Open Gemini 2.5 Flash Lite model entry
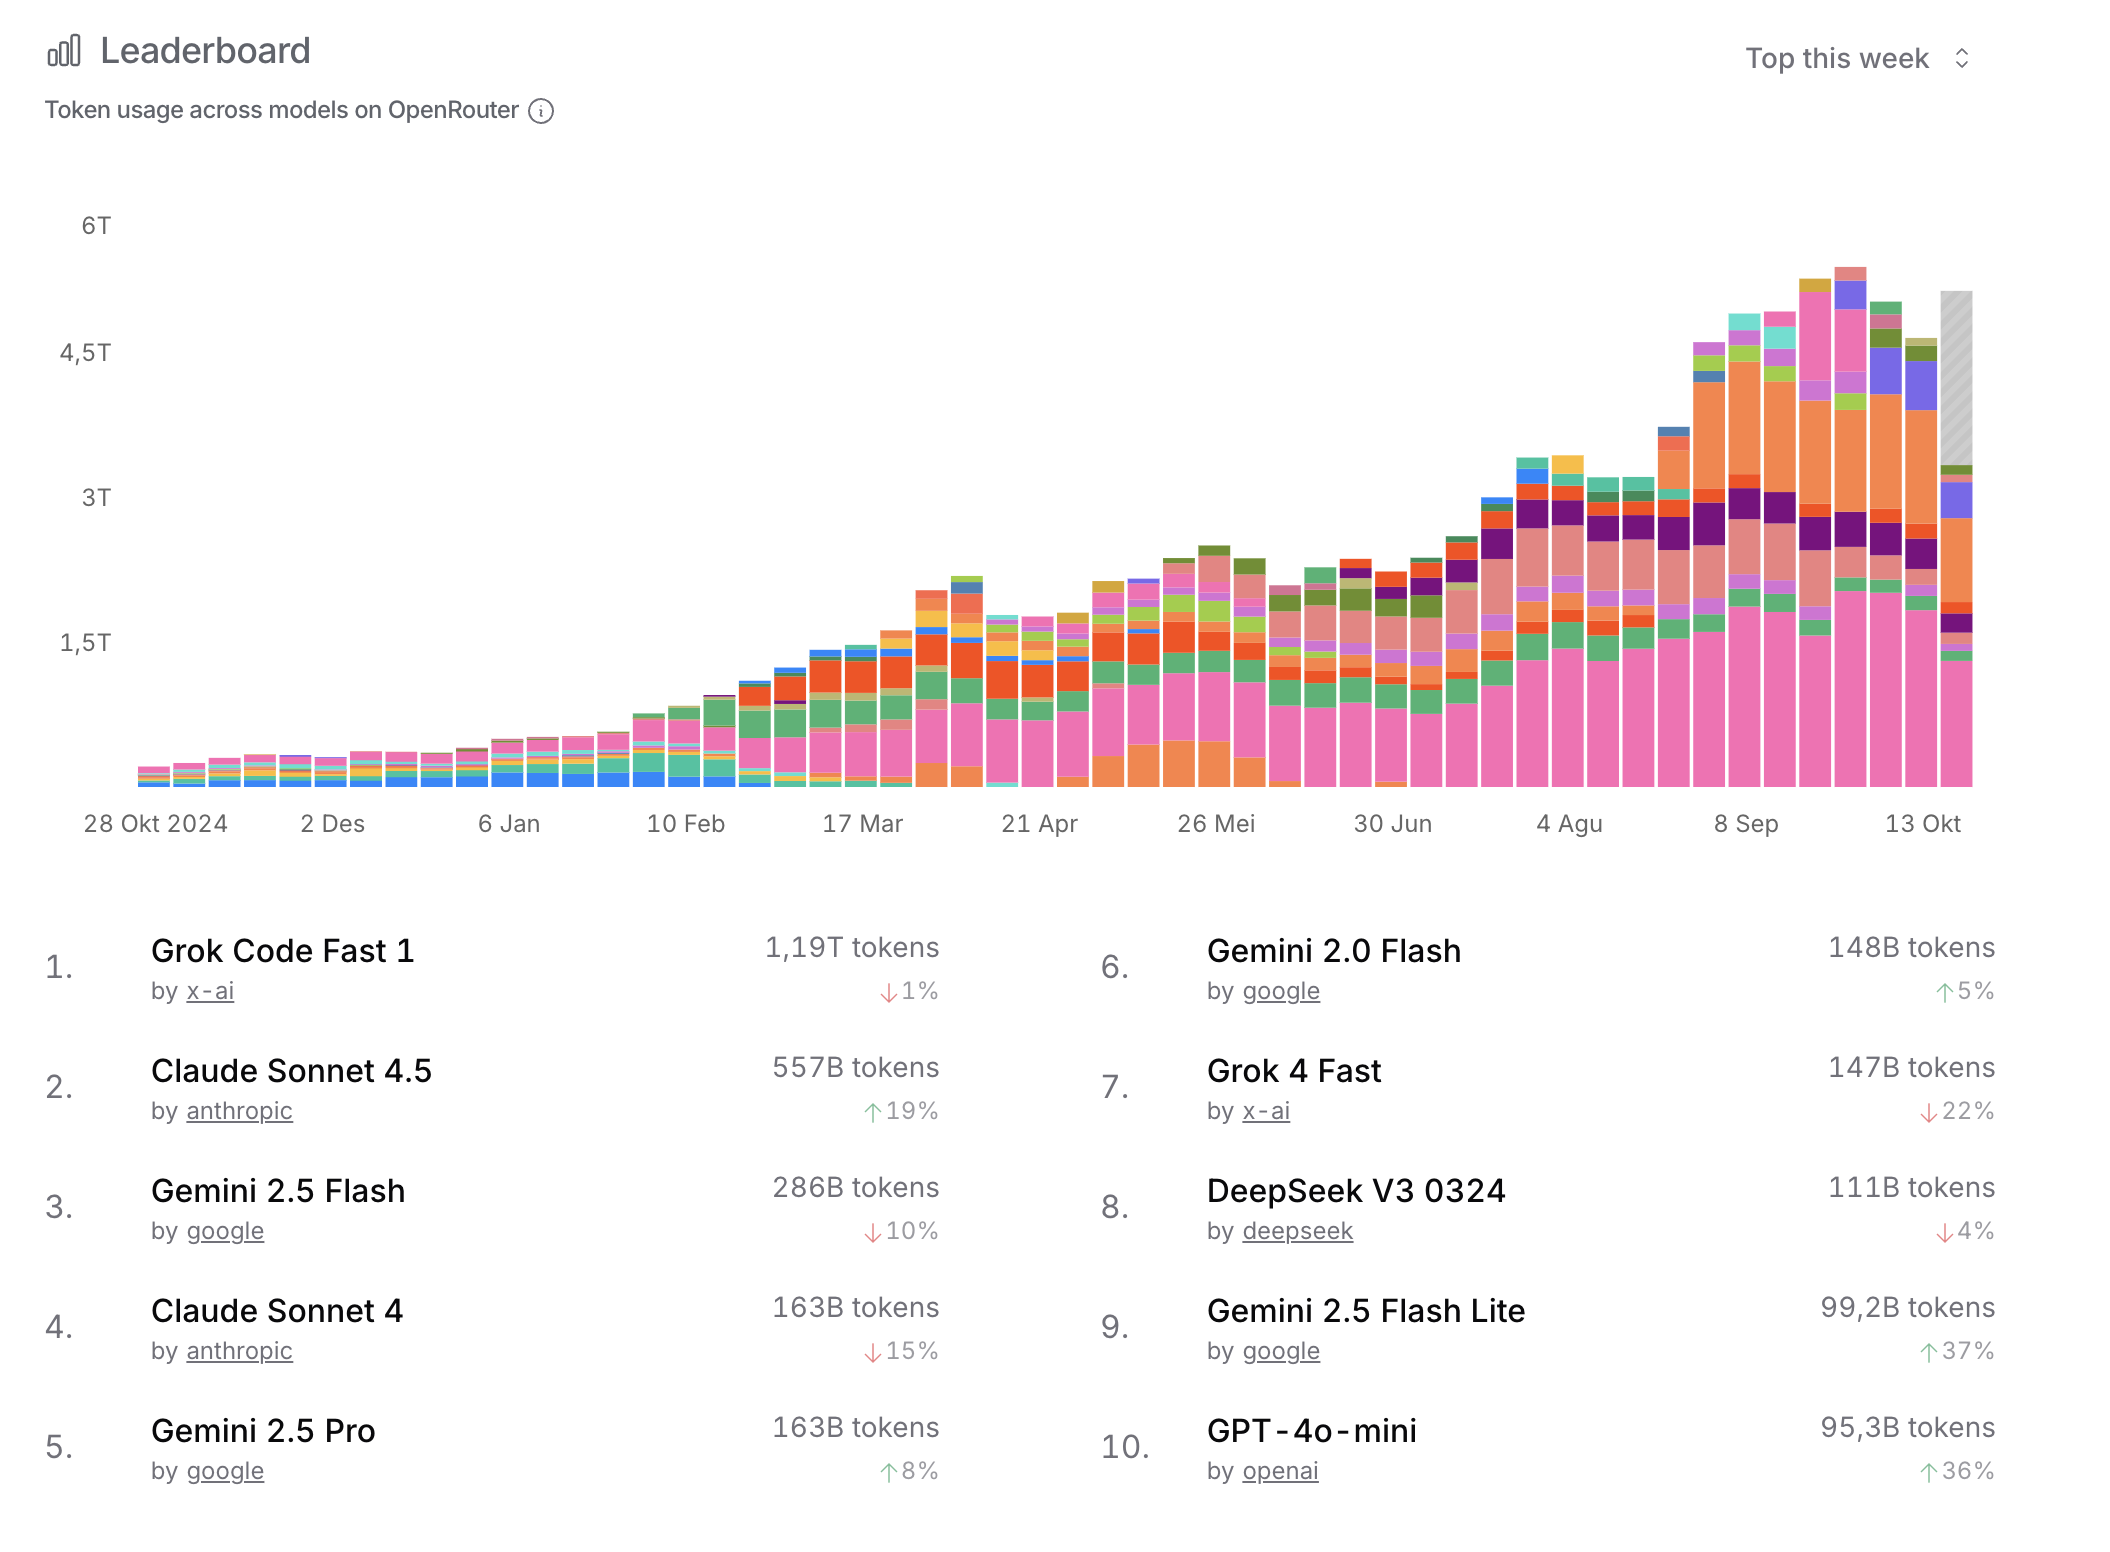Screen dimensions: 2110x1552 [x=1365, y=1311]
